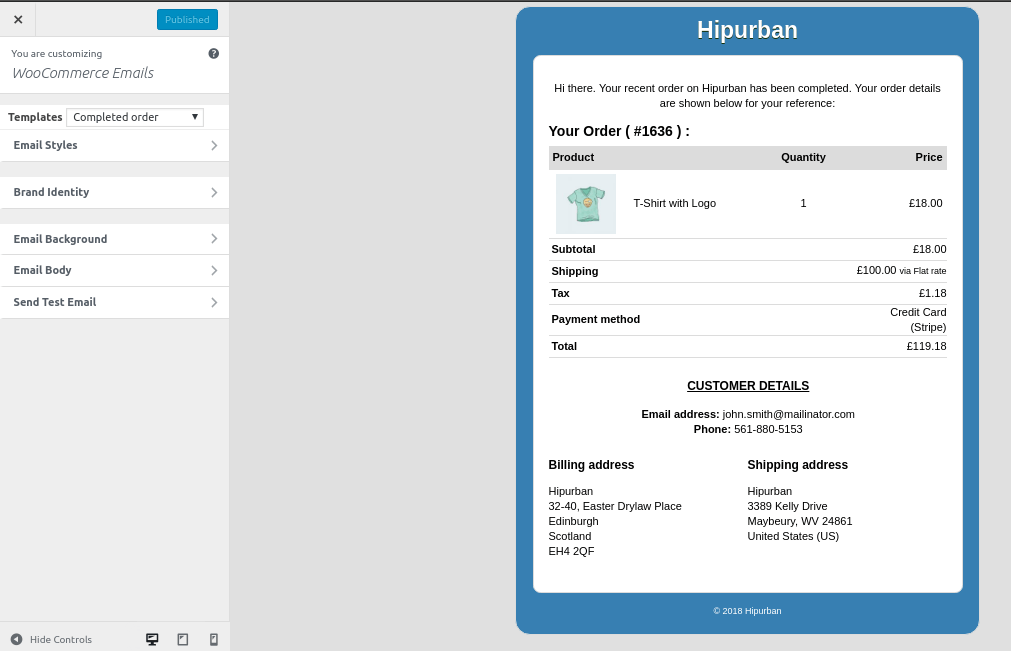Click the Credit Card (Stripe) payment text
The width and height of the screenshot is (1011, 651).
(918, 320)
